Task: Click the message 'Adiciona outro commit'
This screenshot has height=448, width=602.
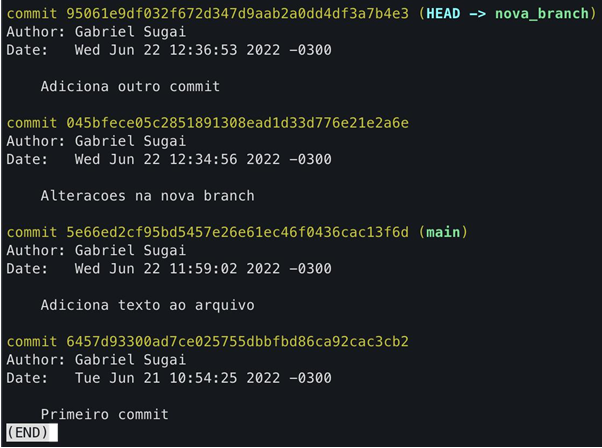Action: [130, 86]
